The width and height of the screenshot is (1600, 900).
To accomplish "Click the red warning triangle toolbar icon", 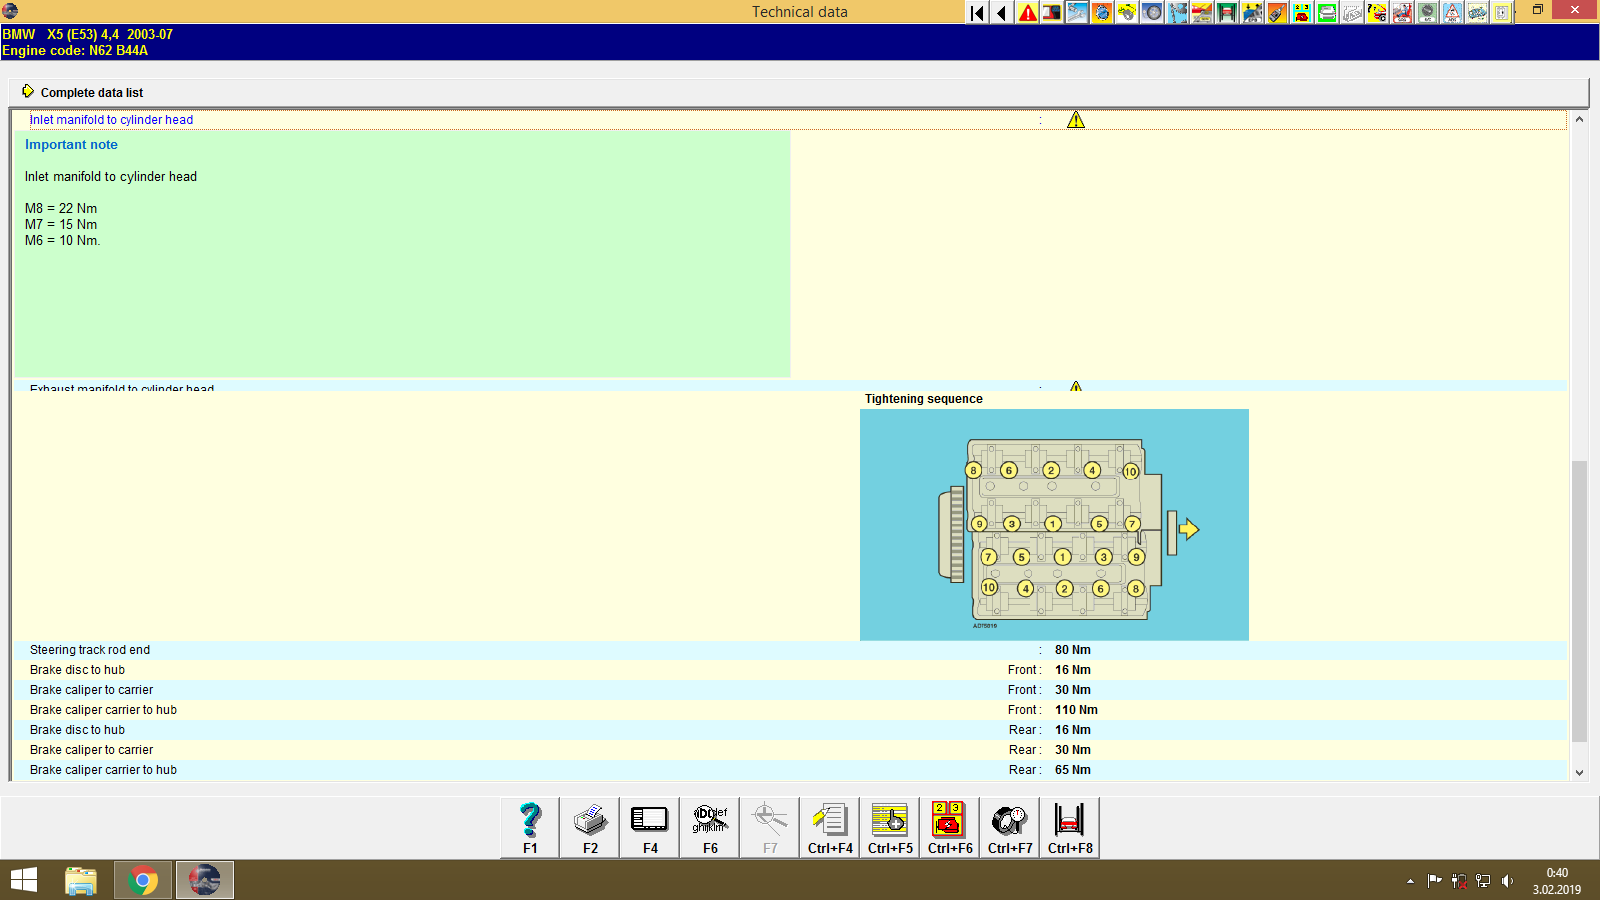I will 1026,12.
